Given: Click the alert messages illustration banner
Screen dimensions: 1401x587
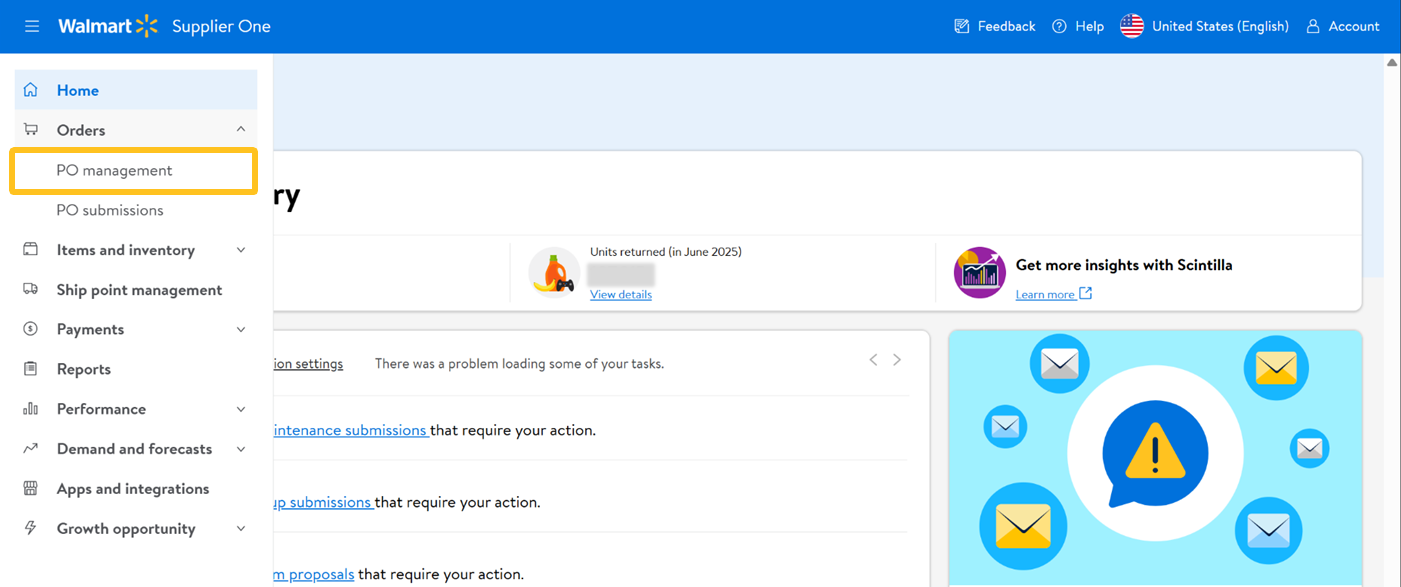Looking at the screenshot, I should point(1155,458).
